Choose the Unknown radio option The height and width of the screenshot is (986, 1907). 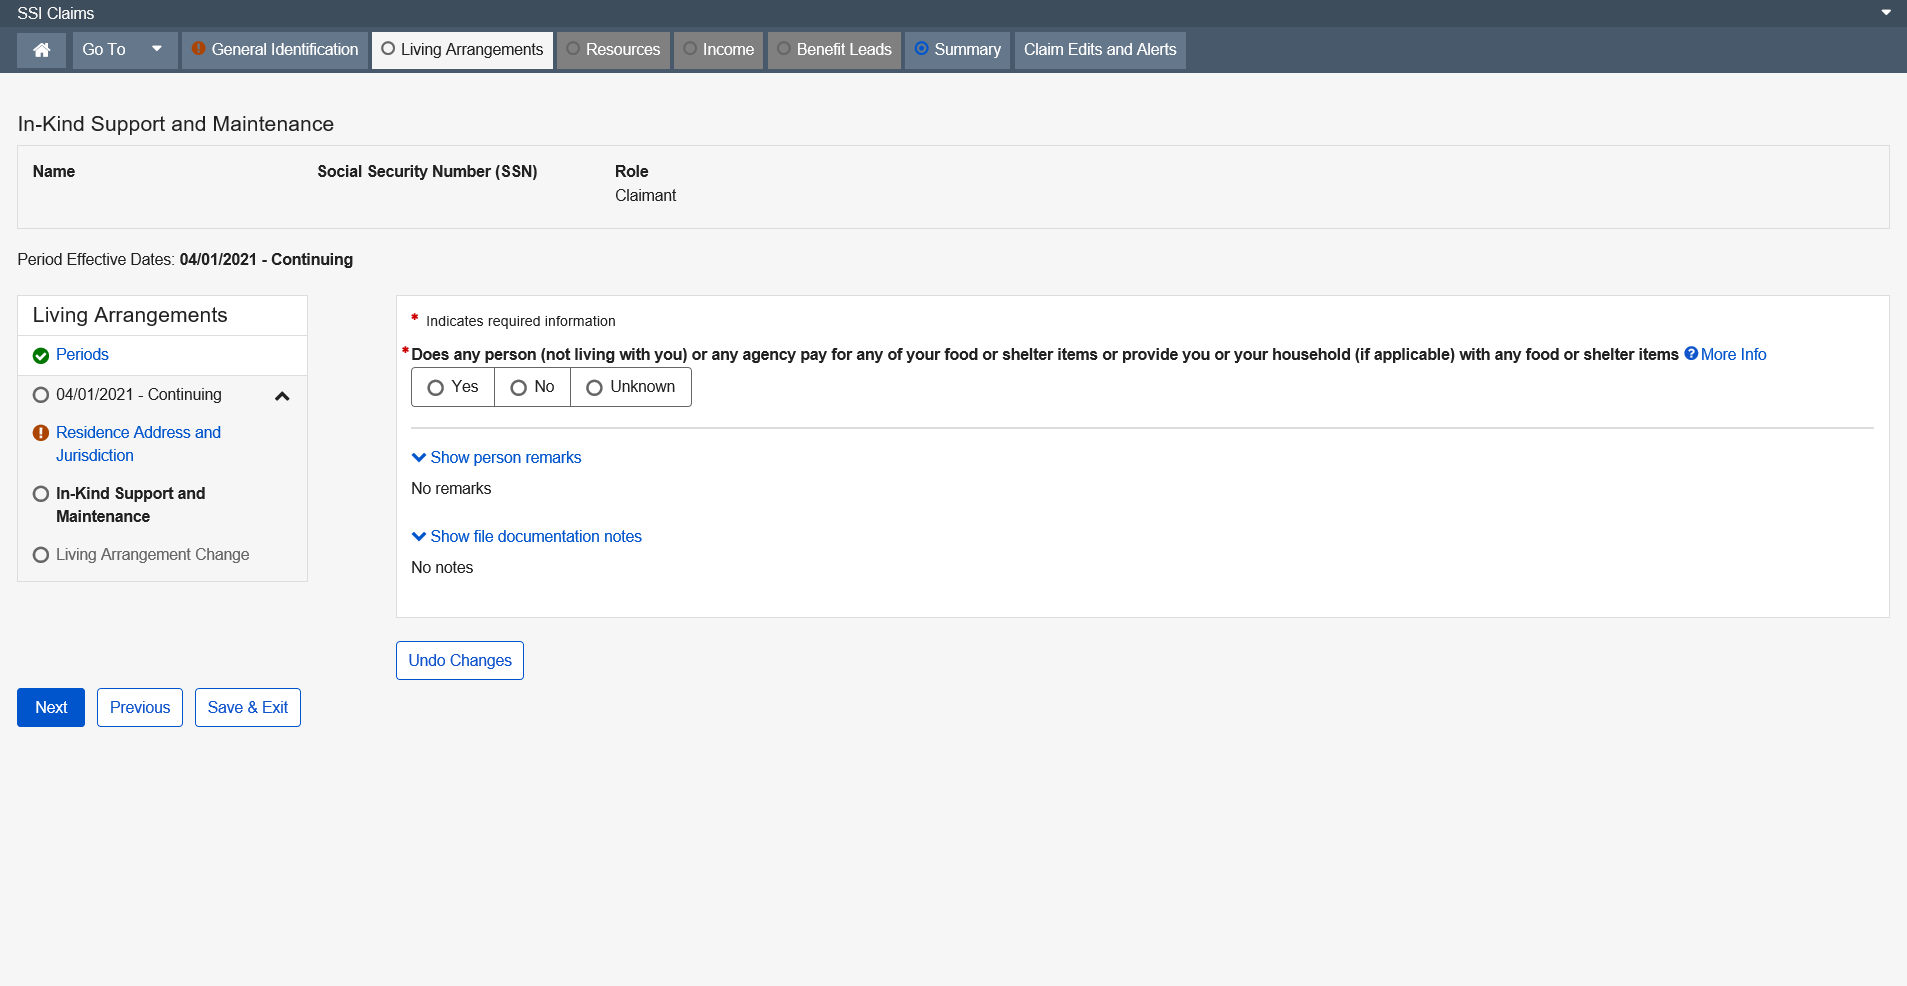click(x=595, y=388)
